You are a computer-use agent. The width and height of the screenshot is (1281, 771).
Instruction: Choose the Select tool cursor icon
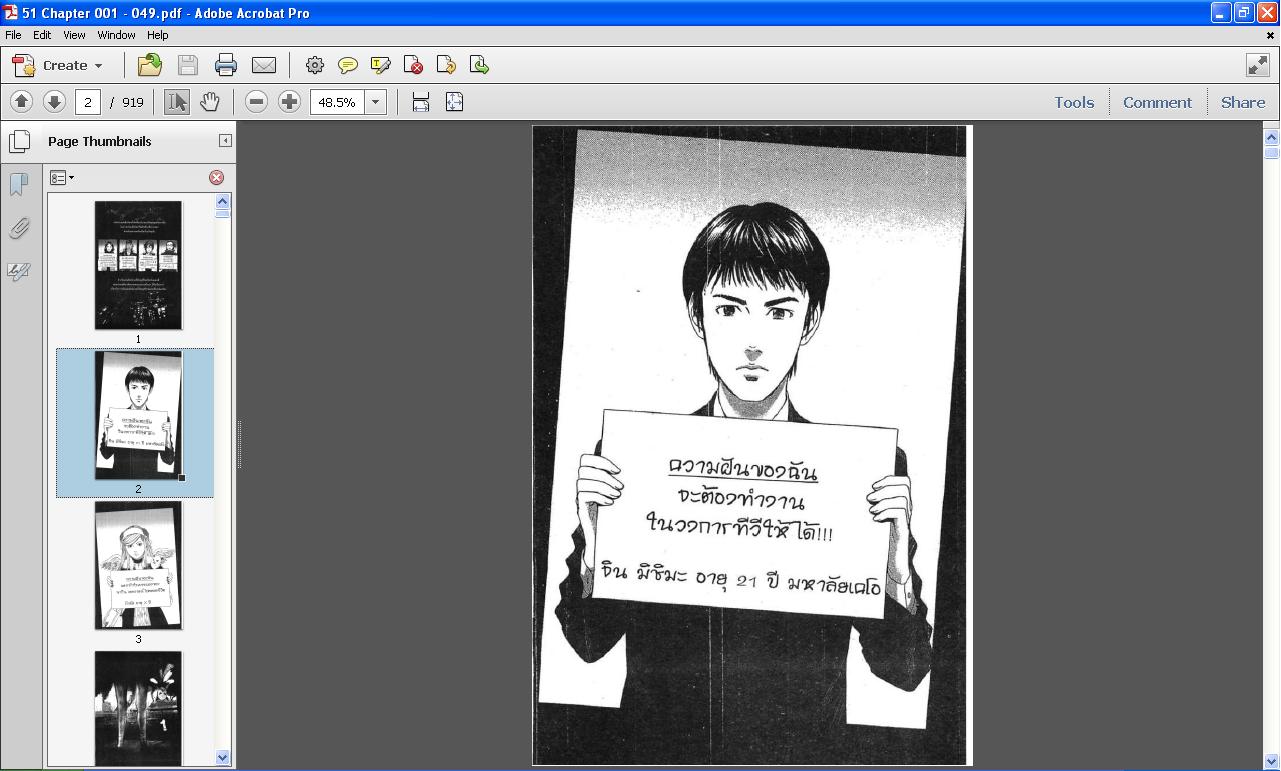177,102
